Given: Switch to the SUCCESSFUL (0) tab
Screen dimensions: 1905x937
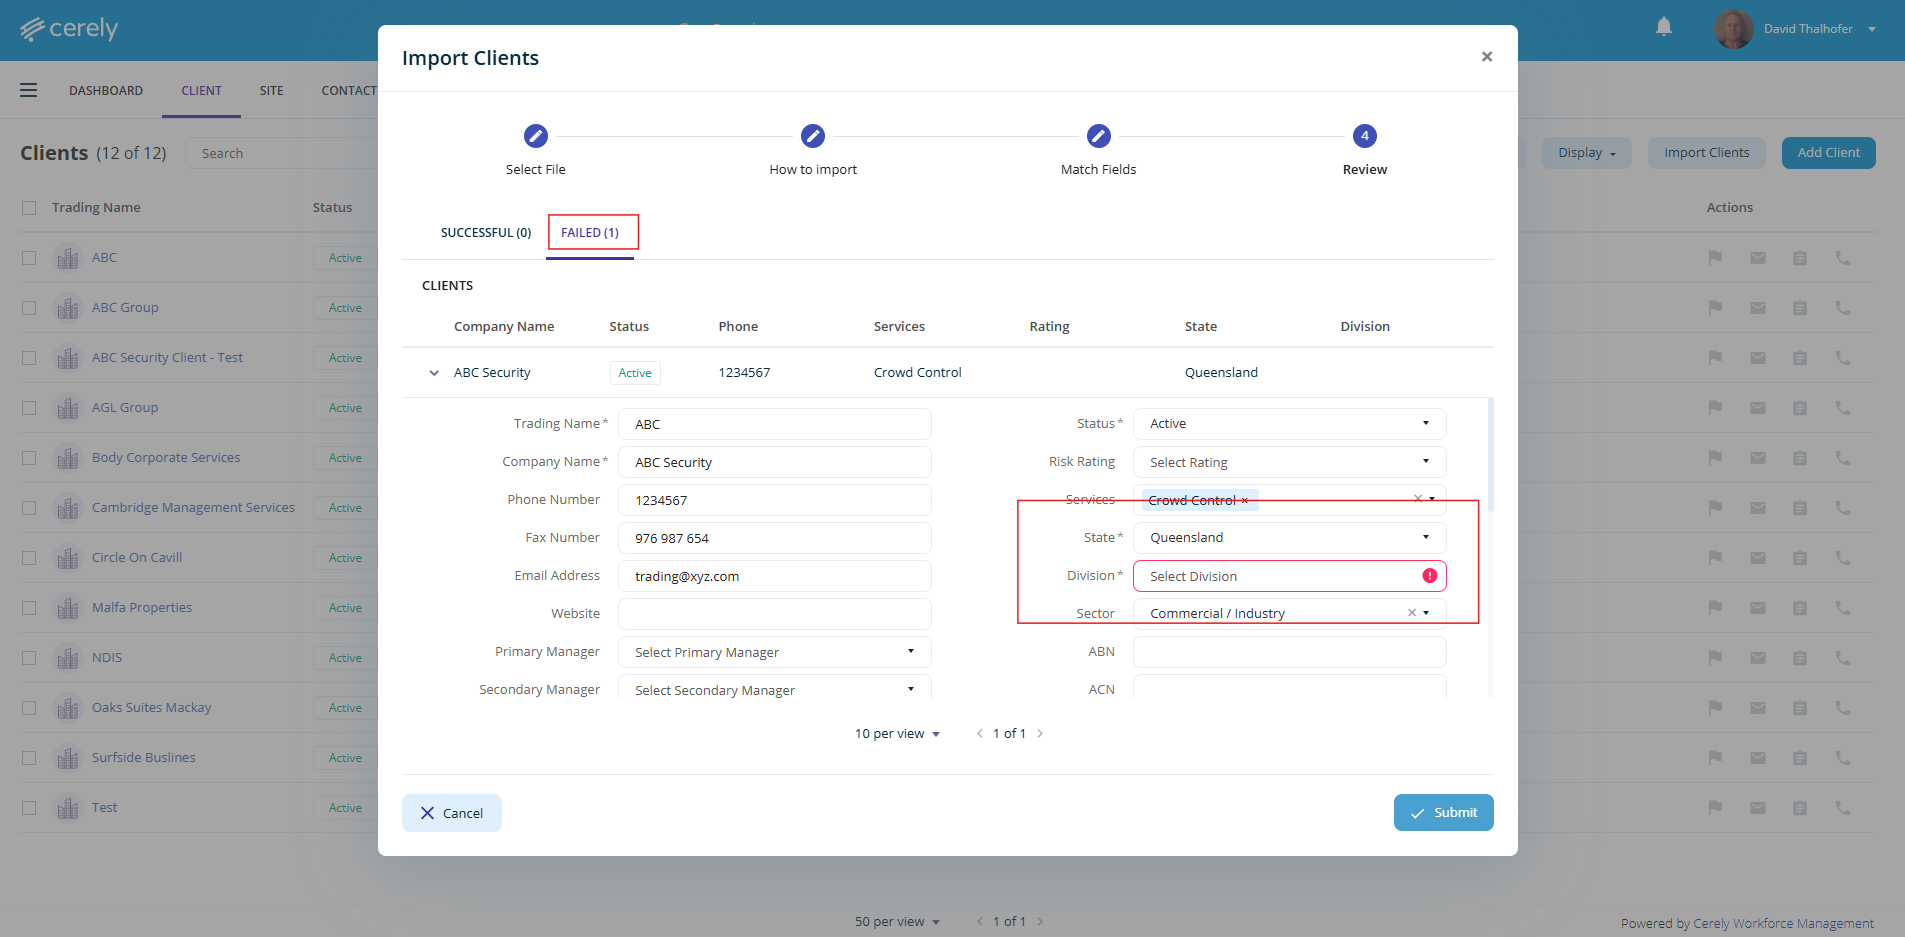Looking at the screenshot, I should point(486,233).
